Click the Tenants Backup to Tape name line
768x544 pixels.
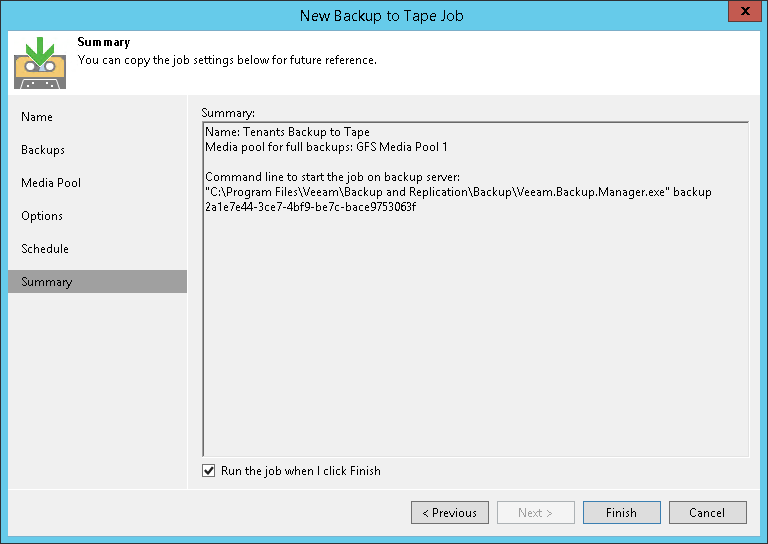pos(287,132)
